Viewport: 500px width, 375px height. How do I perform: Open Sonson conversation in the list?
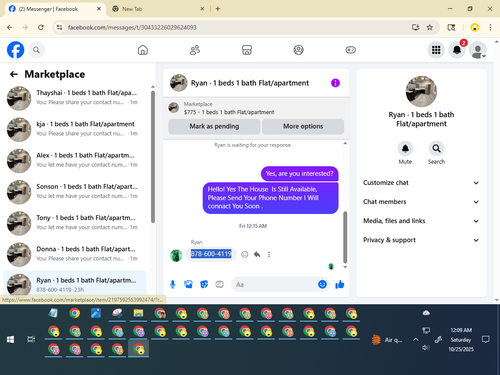75,192
